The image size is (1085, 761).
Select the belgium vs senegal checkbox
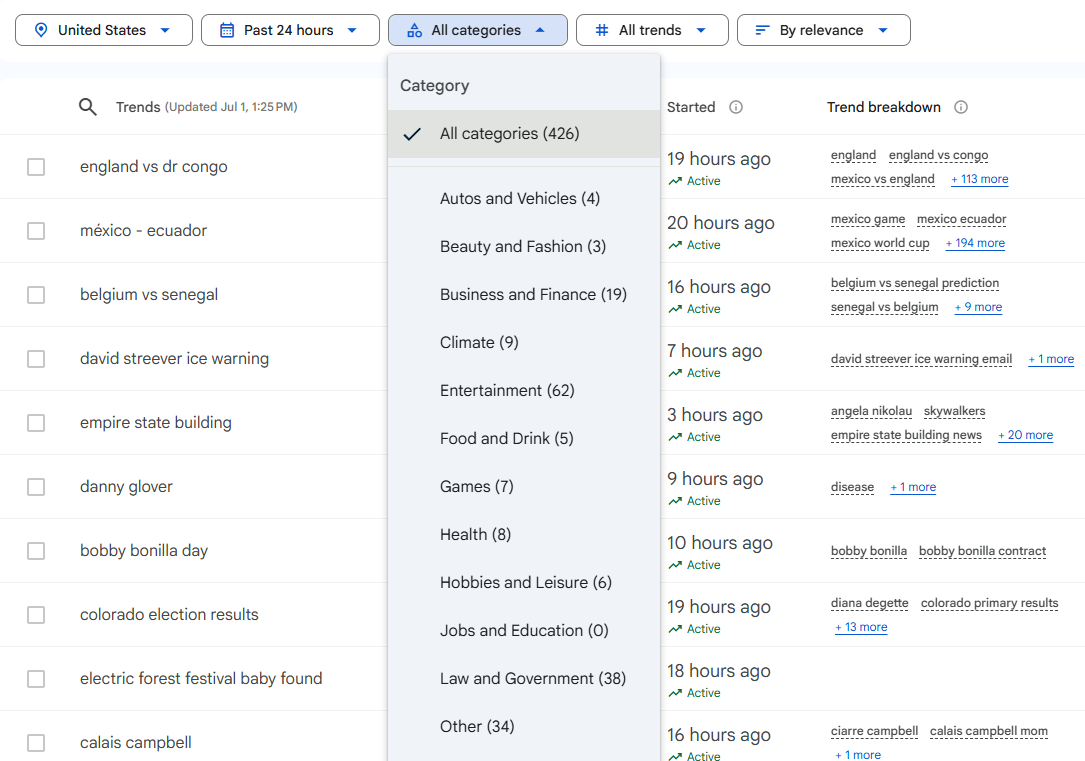point(36,295)
